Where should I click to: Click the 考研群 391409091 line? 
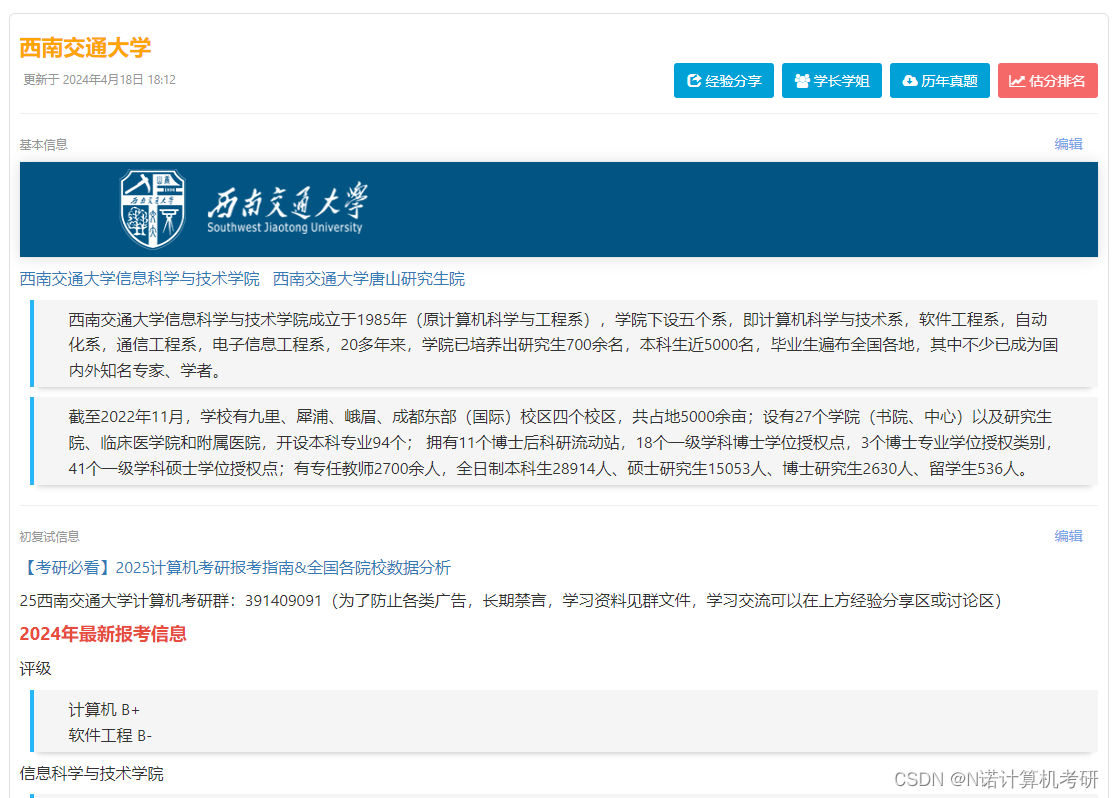(512, 601)
